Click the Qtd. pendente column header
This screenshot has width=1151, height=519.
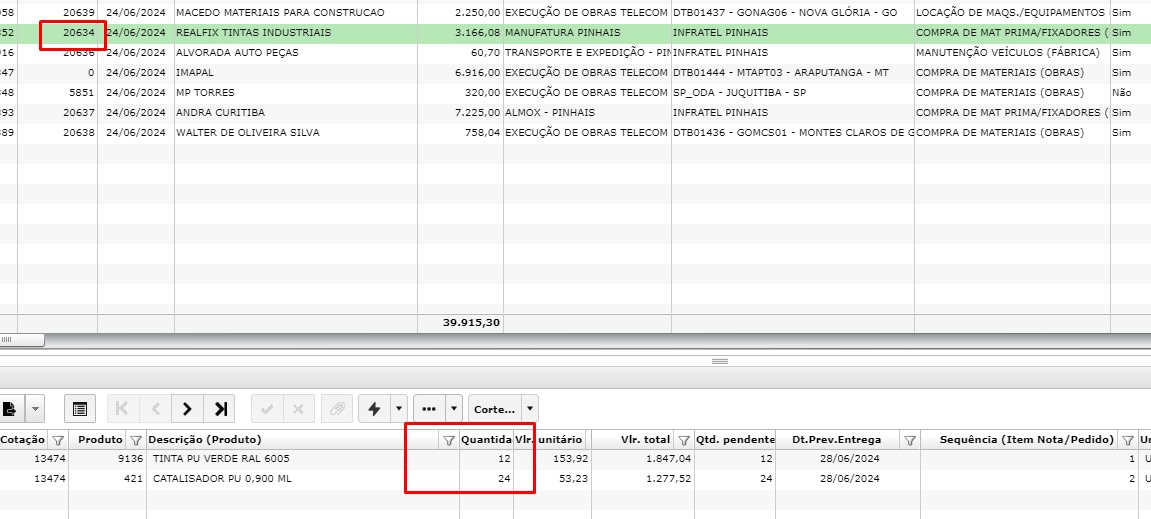pos(735,440)
